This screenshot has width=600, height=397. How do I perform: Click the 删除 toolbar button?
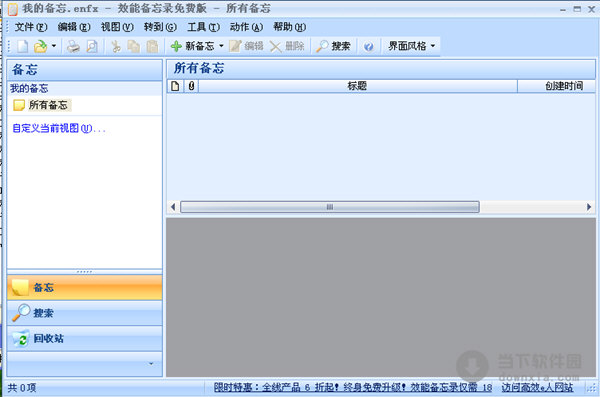coord(287,46)
